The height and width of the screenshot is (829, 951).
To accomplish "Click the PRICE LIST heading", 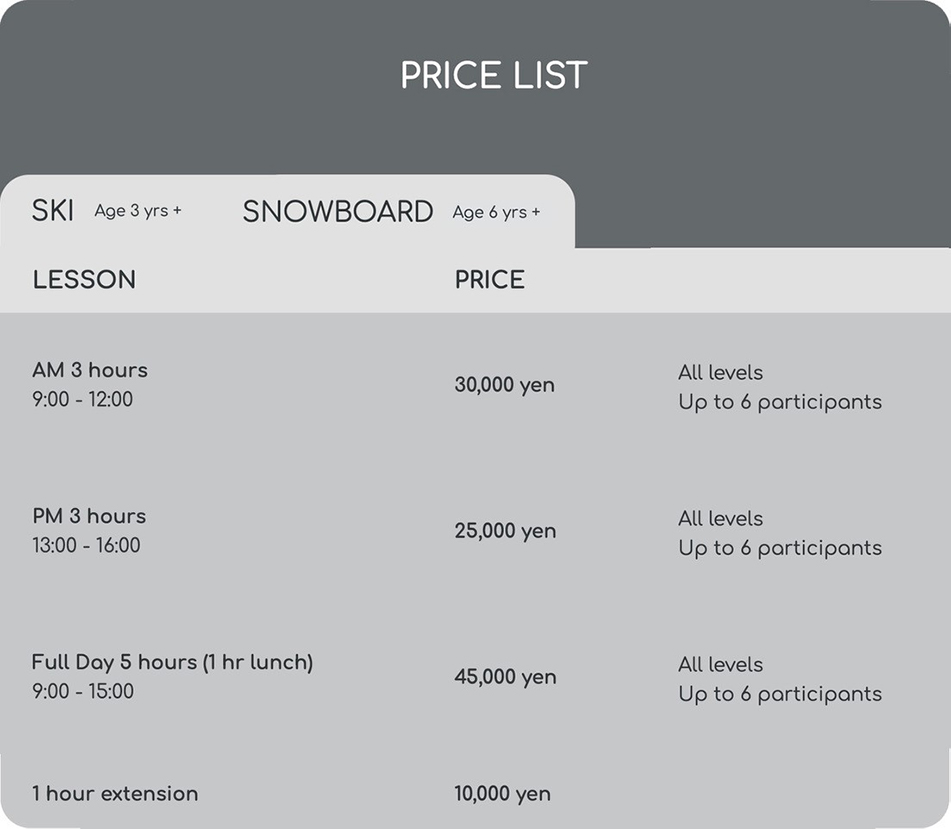I will click(x=494, y=76).
